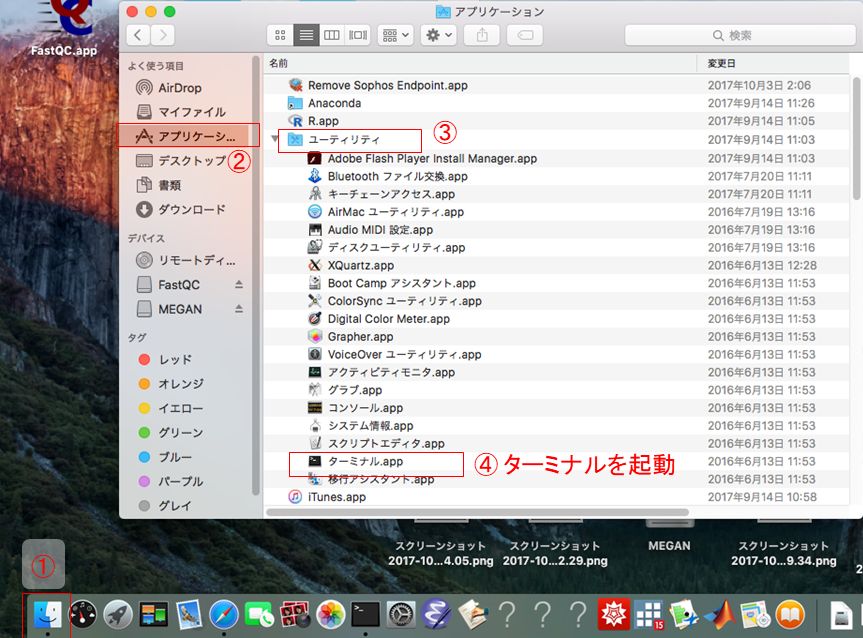The image size is (863, 638).
Task: Open iBooks orange book icon in Dock
Action: click(x=790, y=614)
